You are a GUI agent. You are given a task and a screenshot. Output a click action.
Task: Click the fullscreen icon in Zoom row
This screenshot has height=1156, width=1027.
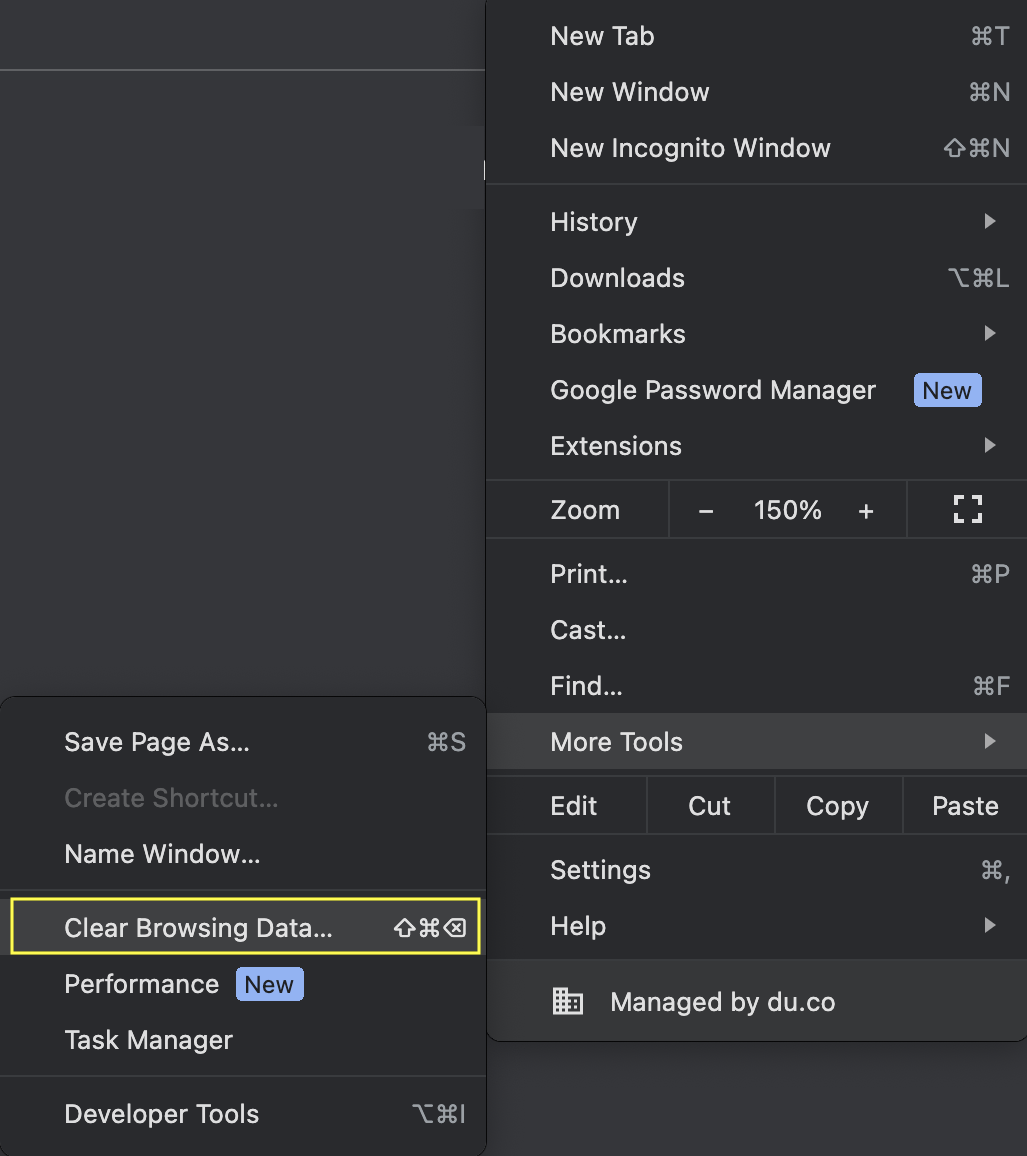(967, 509)
